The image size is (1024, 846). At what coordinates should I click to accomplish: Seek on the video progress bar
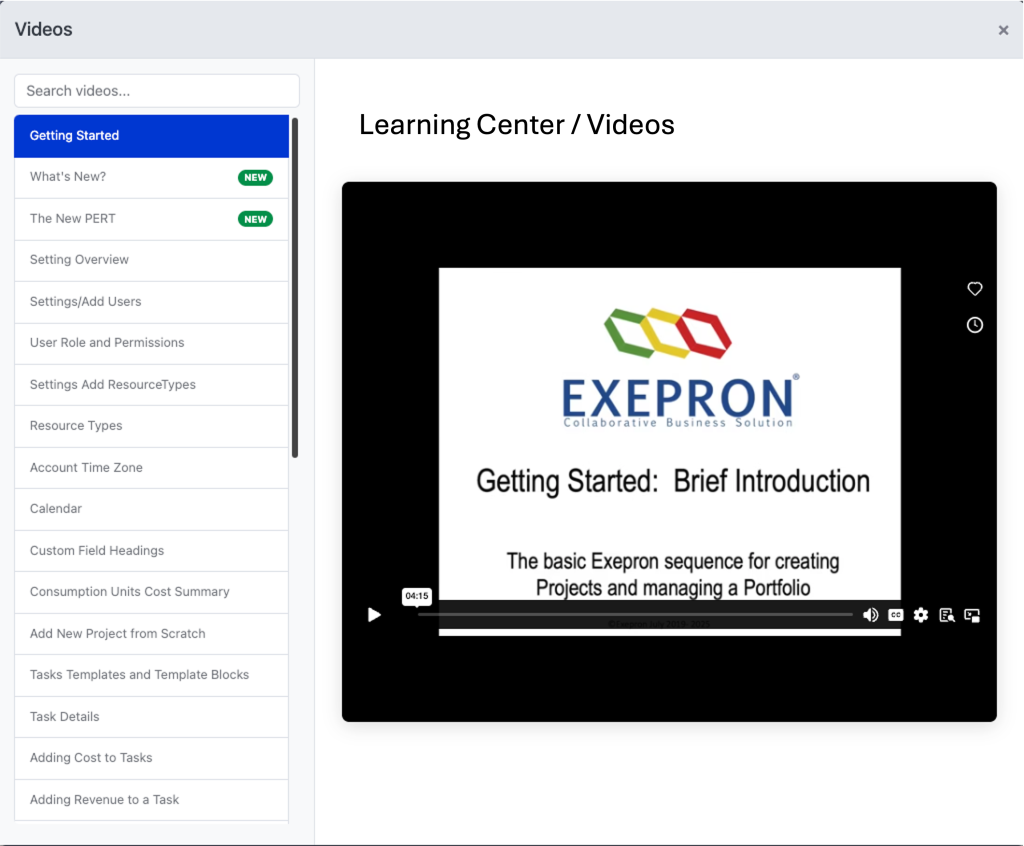(x=635, y=614)
